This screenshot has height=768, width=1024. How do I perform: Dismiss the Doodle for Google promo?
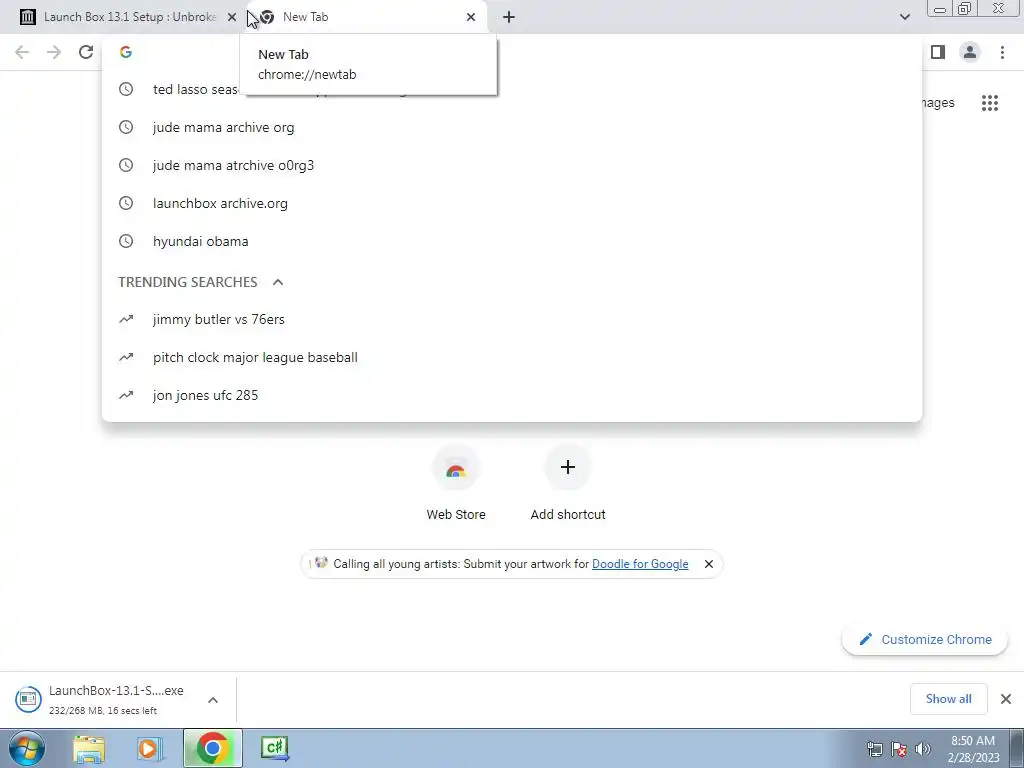(x=709, y=564)
